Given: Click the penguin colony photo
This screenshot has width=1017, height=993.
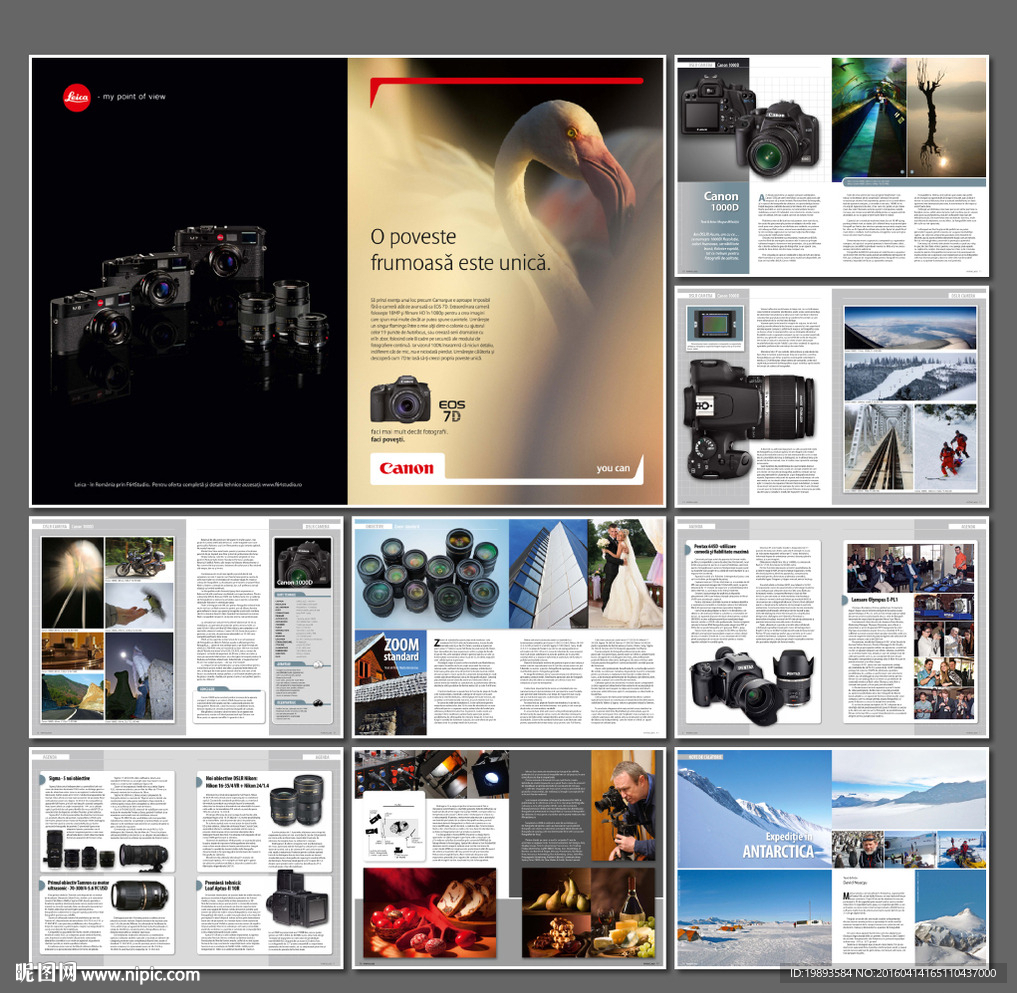Looking at the screenshot, I should click(857, 848).
